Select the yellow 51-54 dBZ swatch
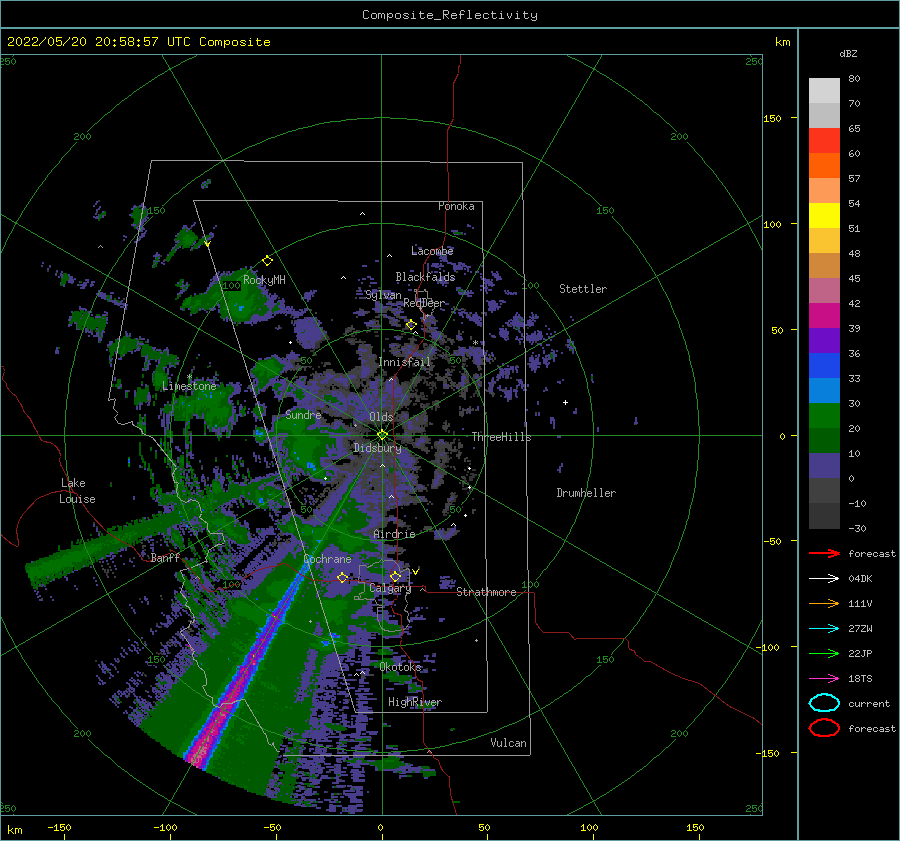 click(x=824, y=216)
